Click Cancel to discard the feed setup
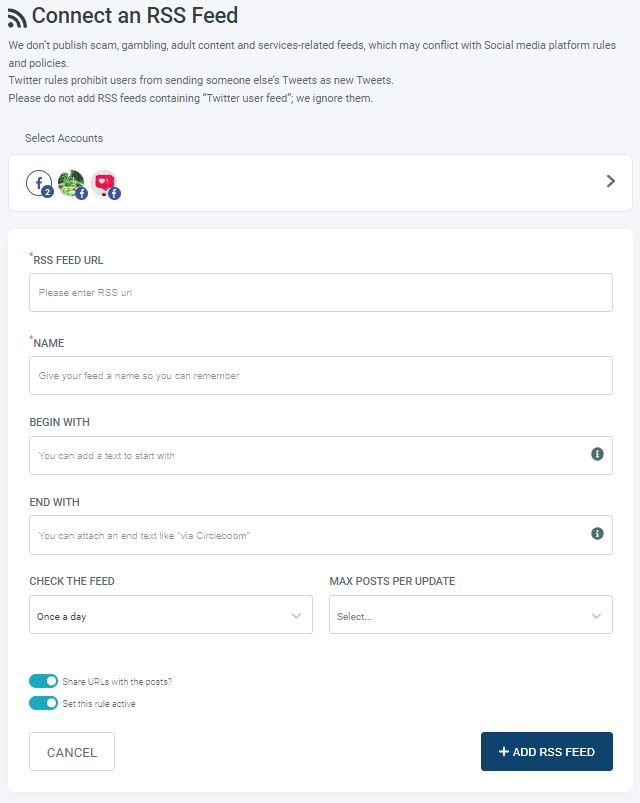The image size is (640, 803). 71,751
